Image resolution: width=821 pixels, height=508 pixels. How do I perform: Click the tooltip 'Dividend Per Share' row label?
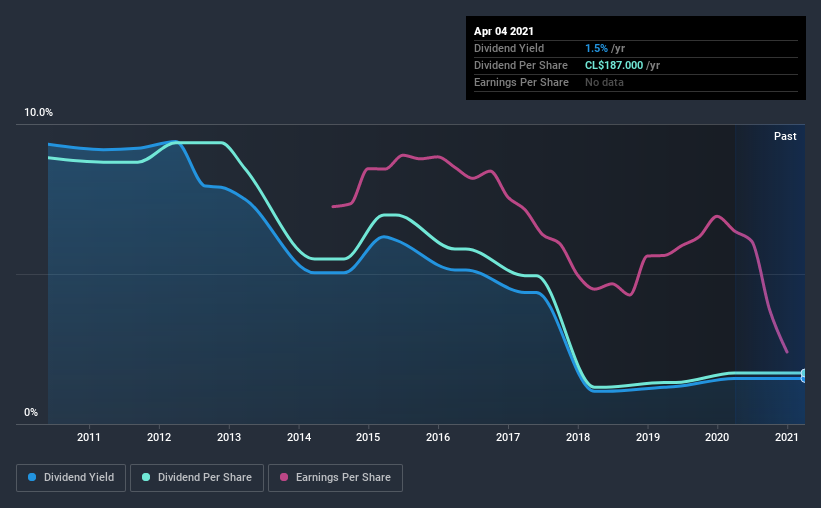click(x=520, y=65)
